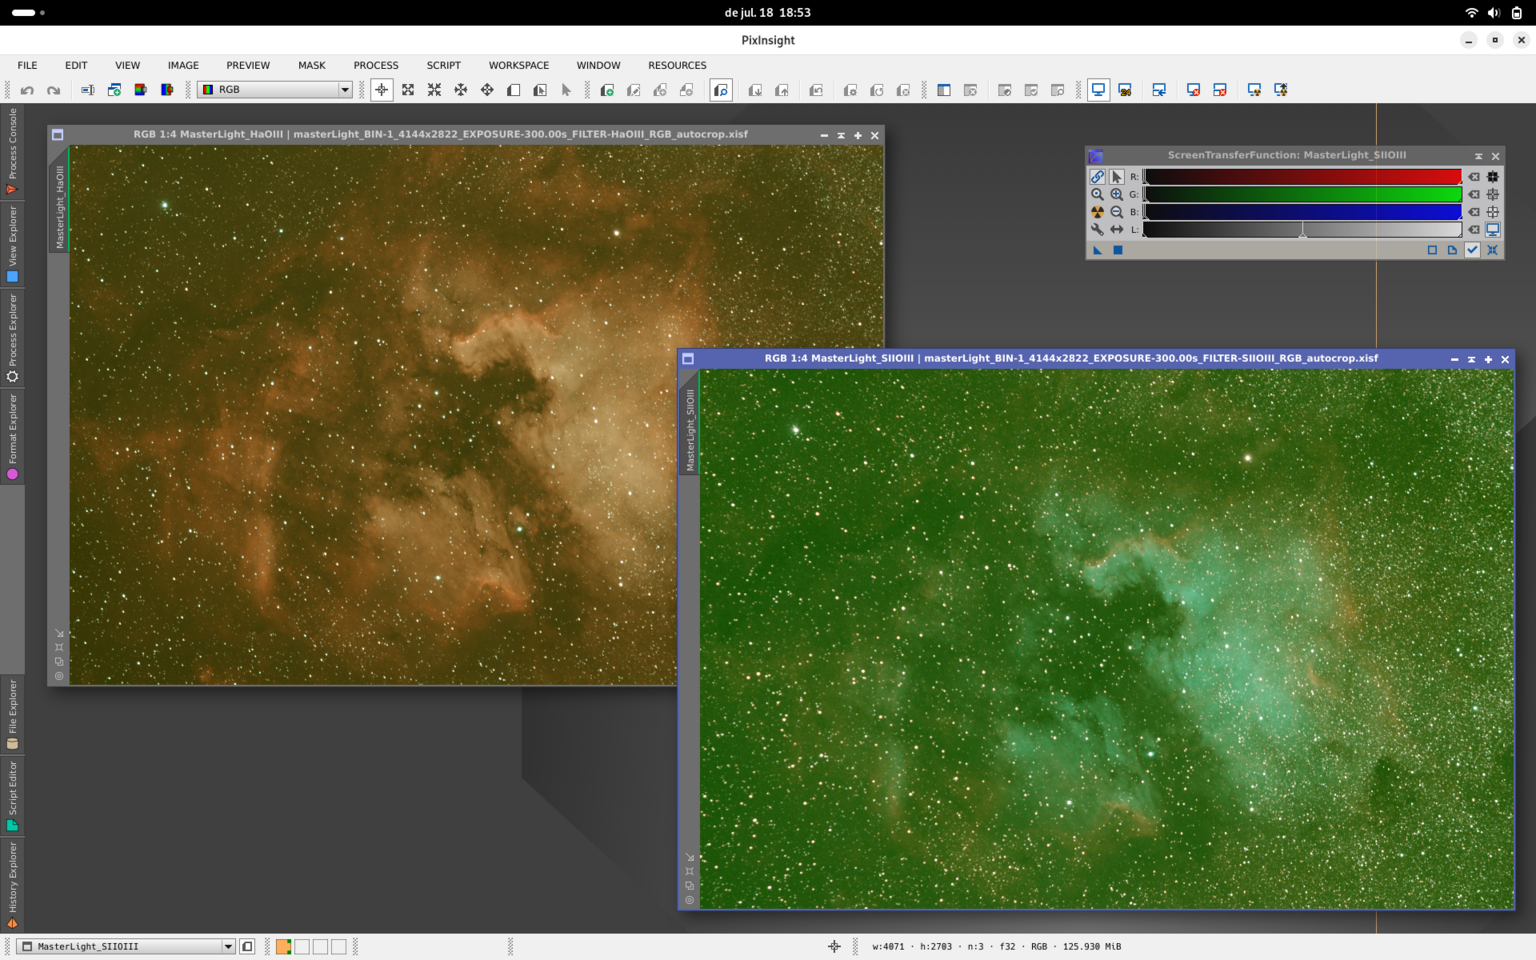Open the SCRIPT menu
Image resolution: width=1536 pixels, height=960 pixels.
coord(443,65)
